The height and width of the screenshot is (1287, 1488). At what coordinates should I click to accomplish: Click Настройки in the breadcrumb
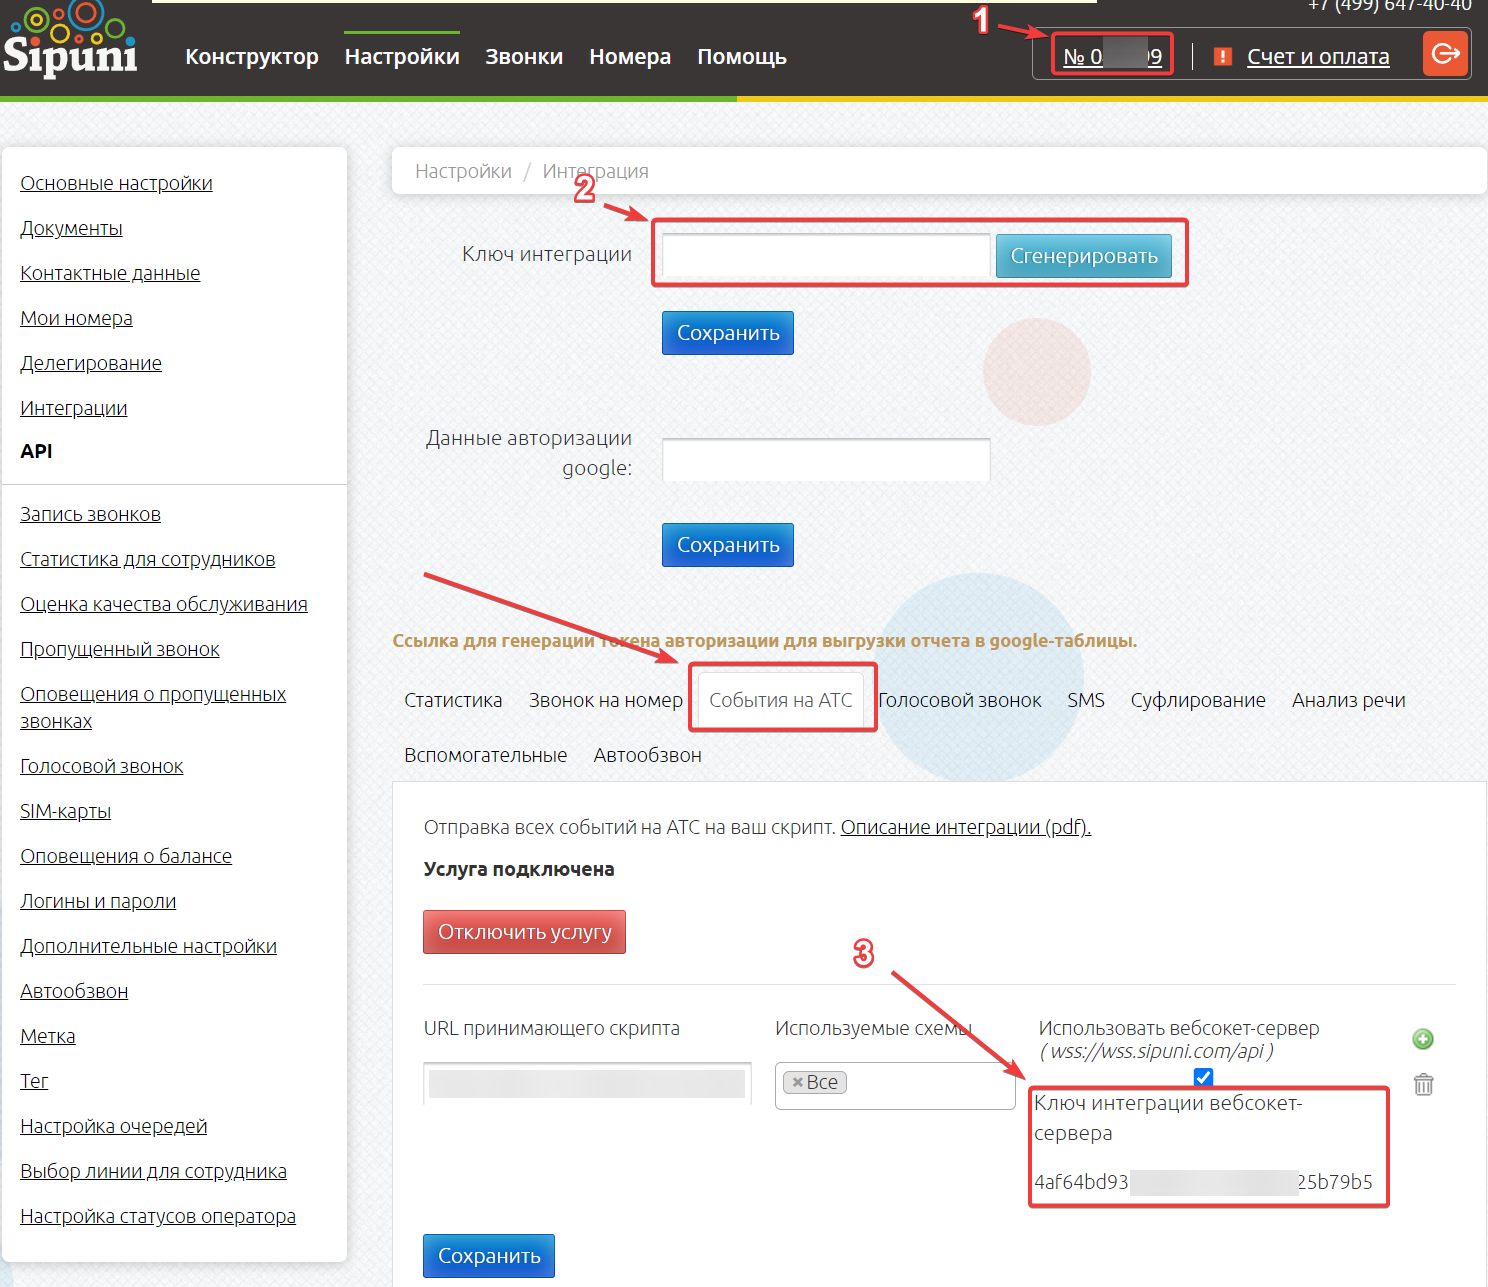click(463, 171)
